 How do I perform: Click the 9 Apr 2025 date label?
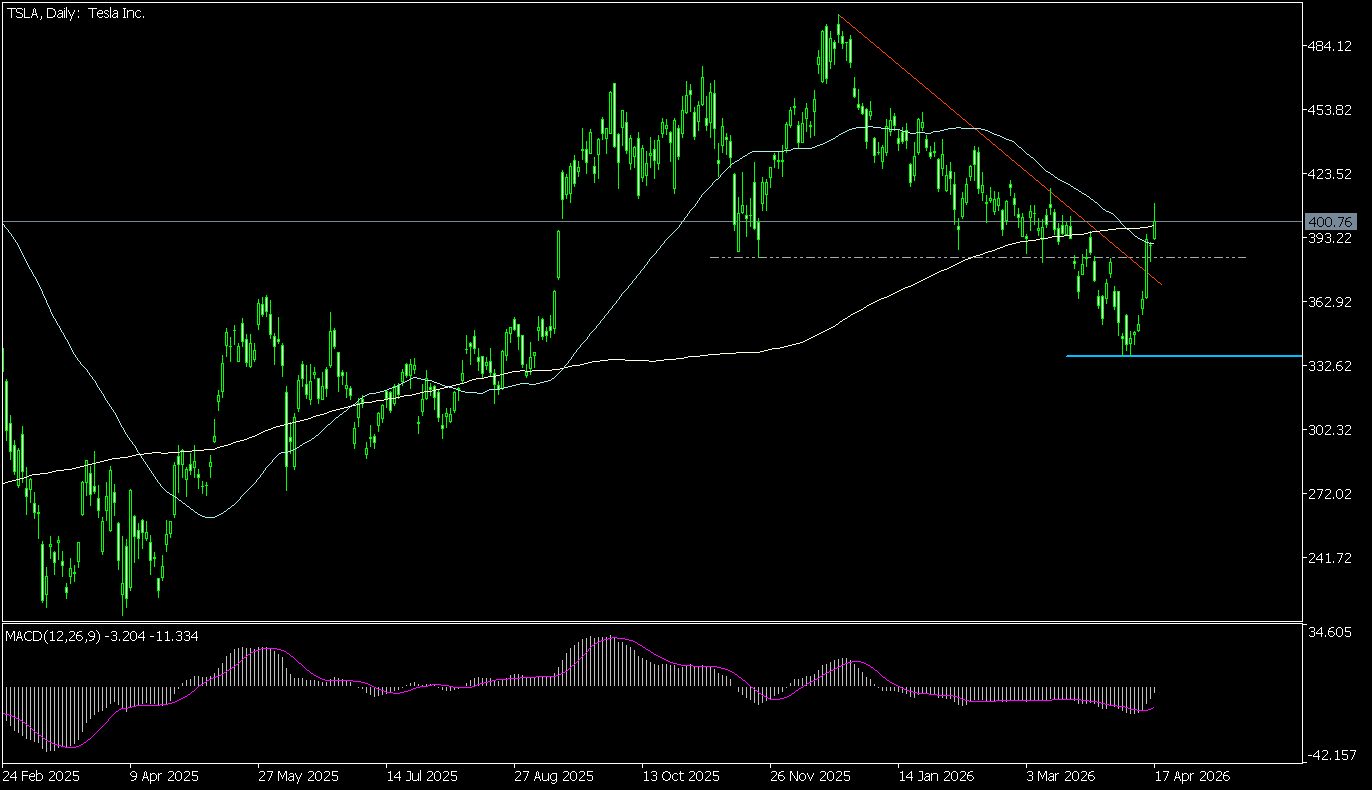point(166,776)
